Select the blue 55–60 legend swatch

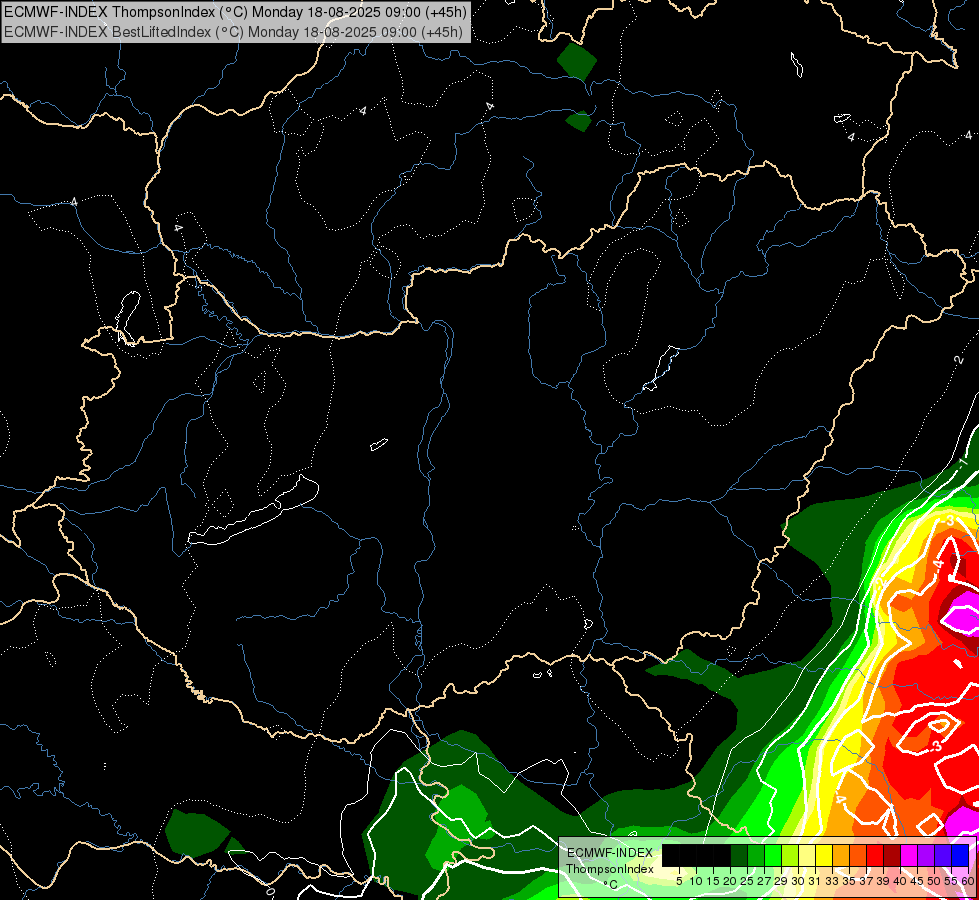(x=960, y=855)
